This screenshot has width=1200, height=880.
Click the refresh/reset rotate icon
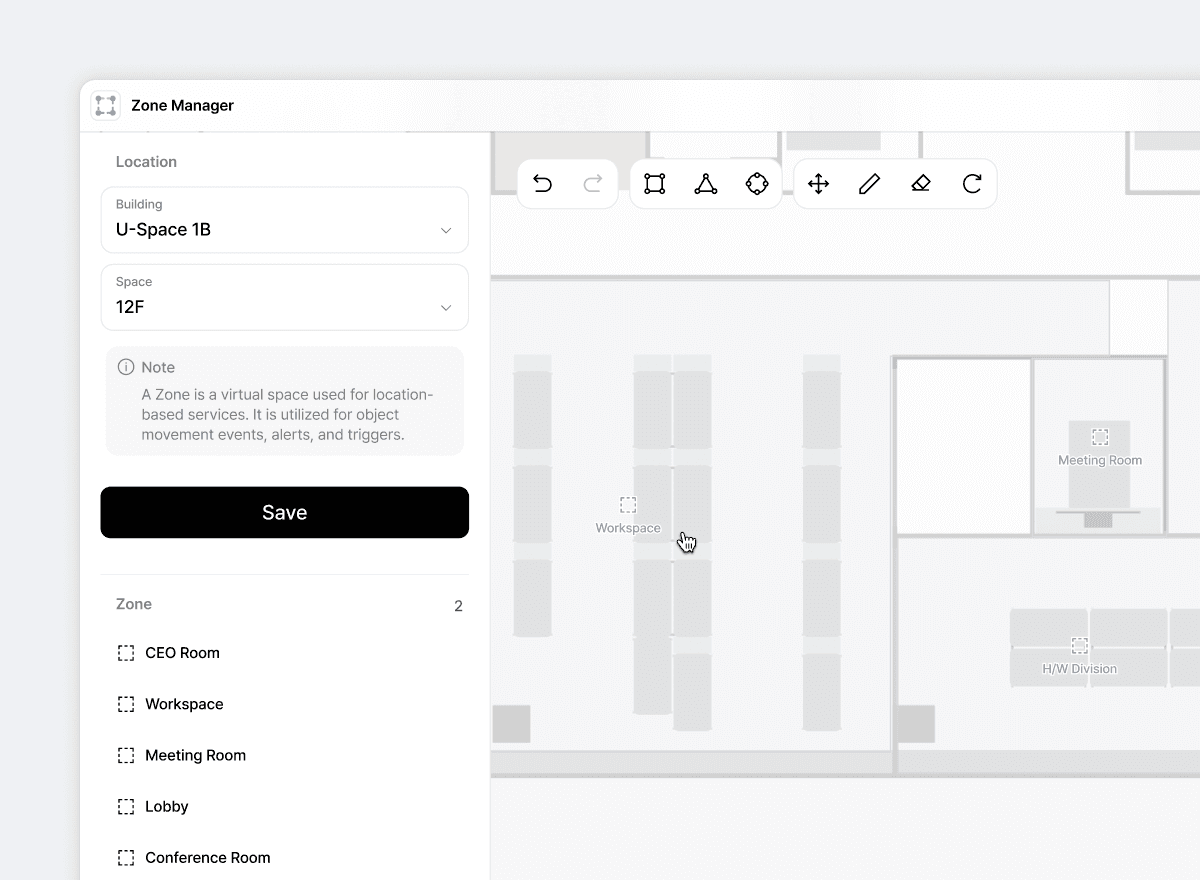tap(972, 184)
